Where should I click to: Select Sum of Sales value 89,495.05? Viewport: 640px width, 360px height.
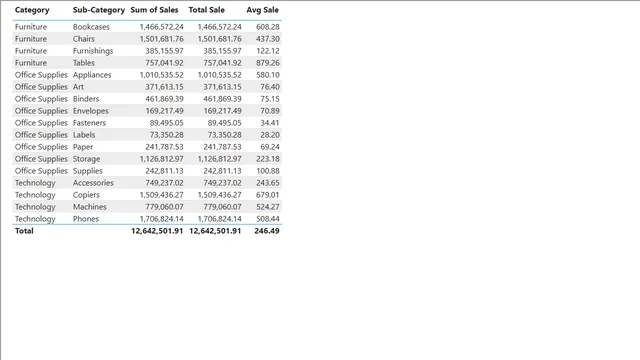[167, 123]
